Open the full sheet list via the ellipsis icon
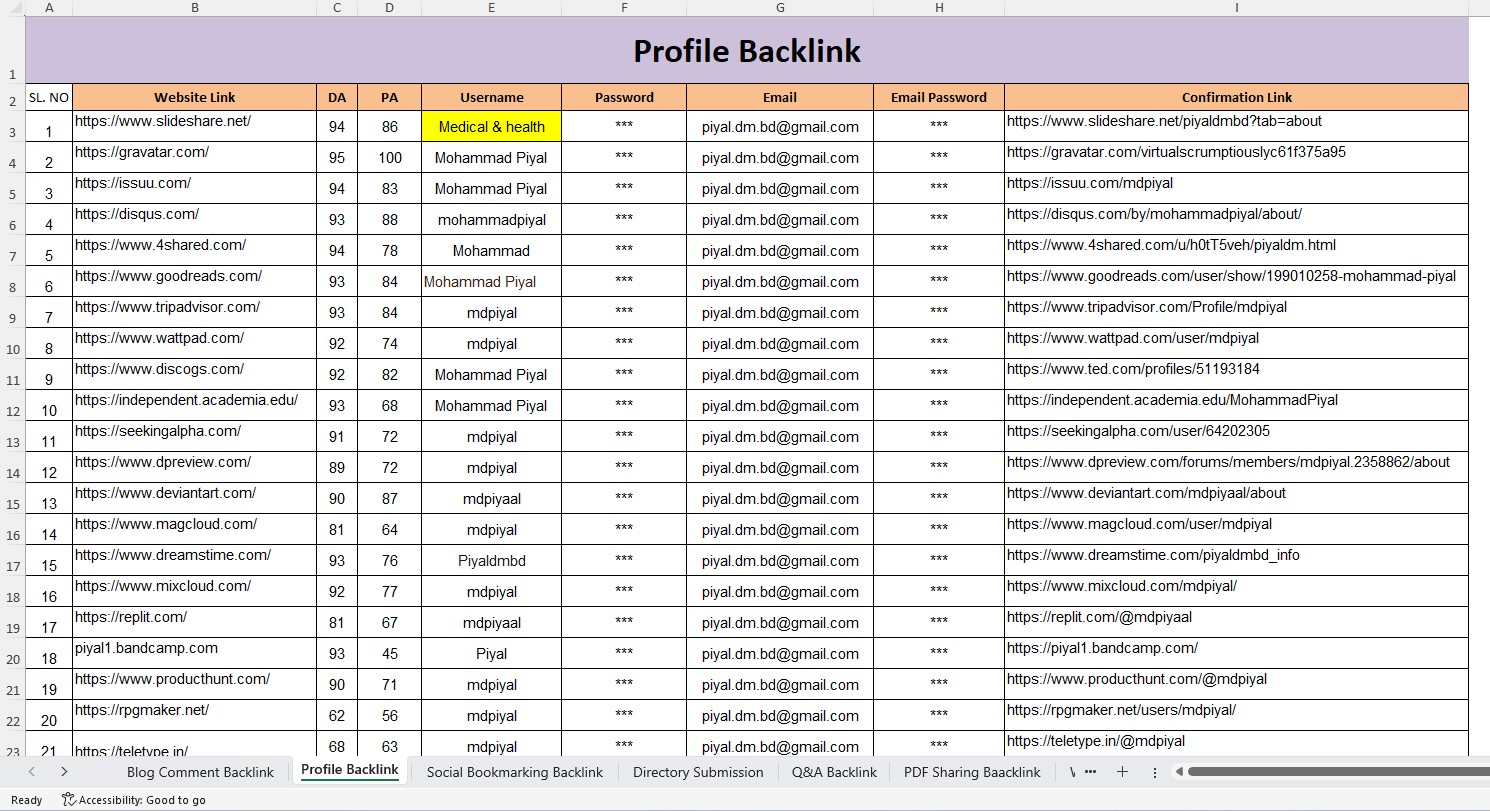Screen dimensions: 1490x811 coord(1089,772)
